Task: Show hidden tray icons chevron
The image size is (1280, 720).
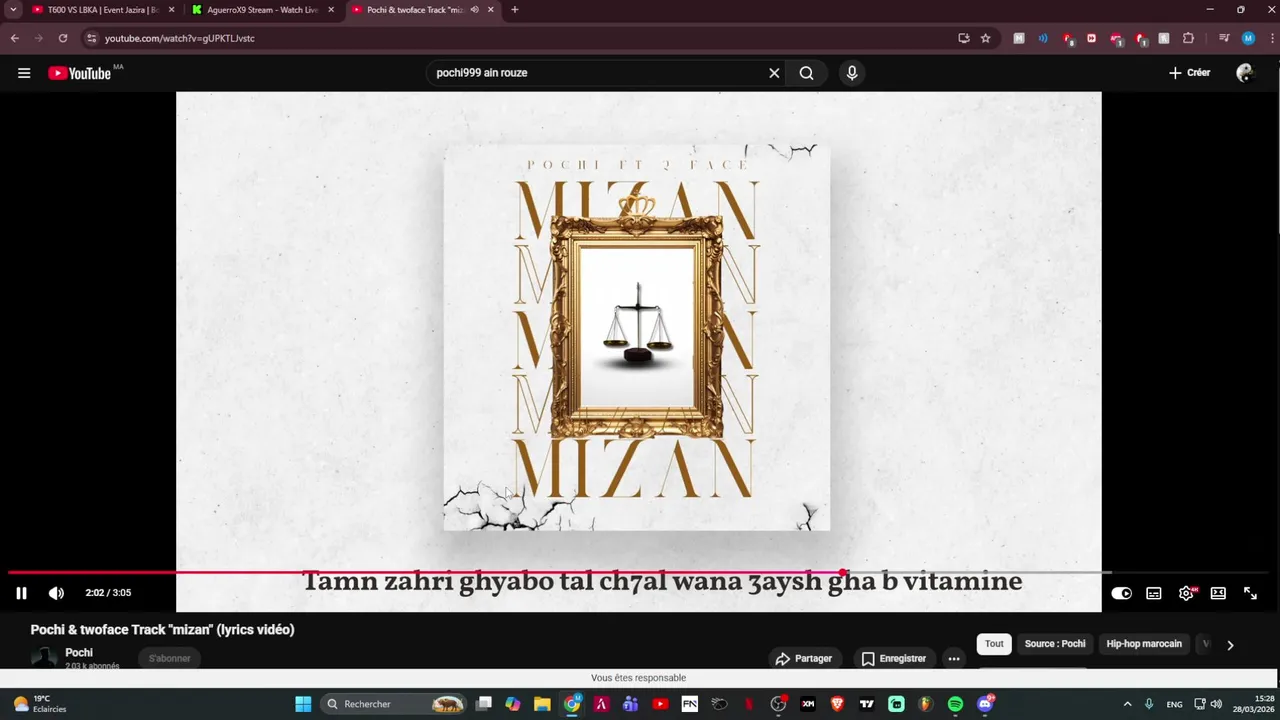Action: 1127,704
